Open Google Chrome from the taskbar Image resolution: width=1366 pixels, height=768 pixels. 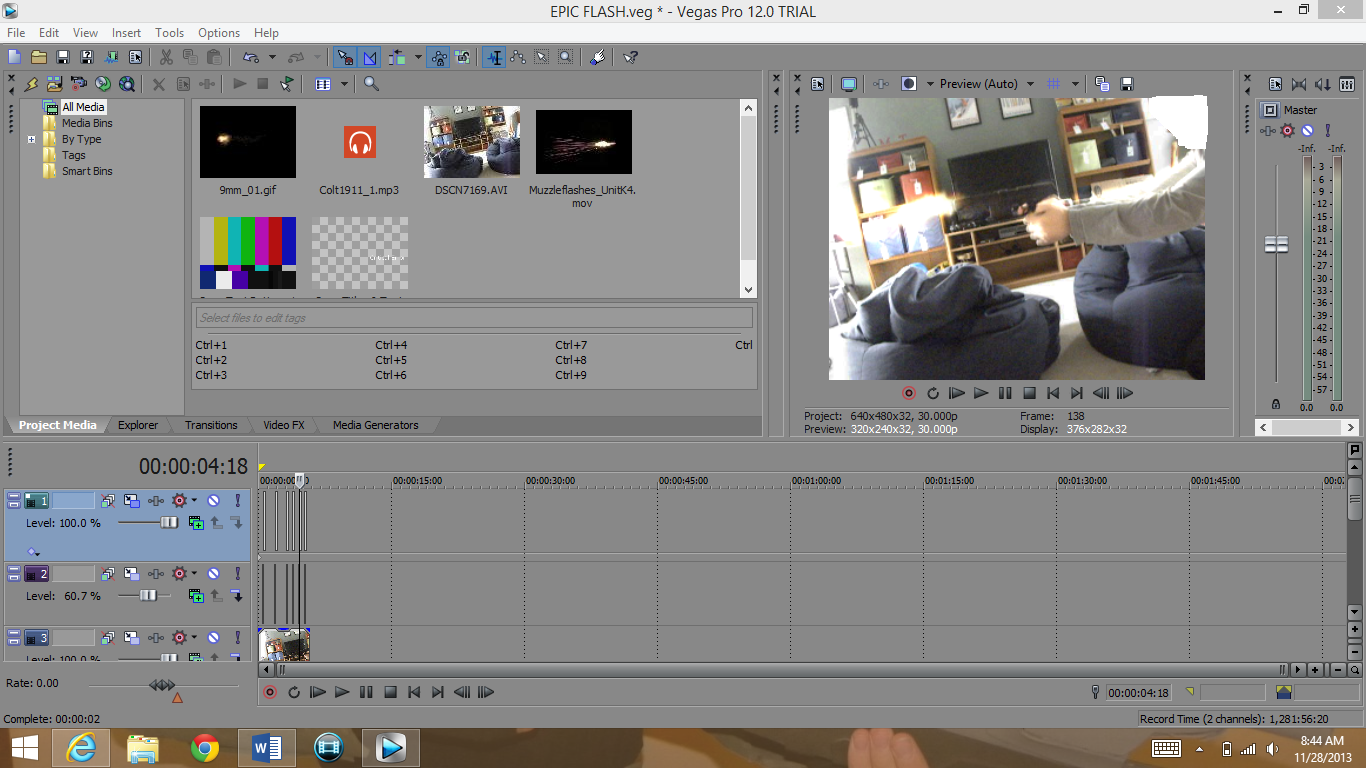point(205,747)
